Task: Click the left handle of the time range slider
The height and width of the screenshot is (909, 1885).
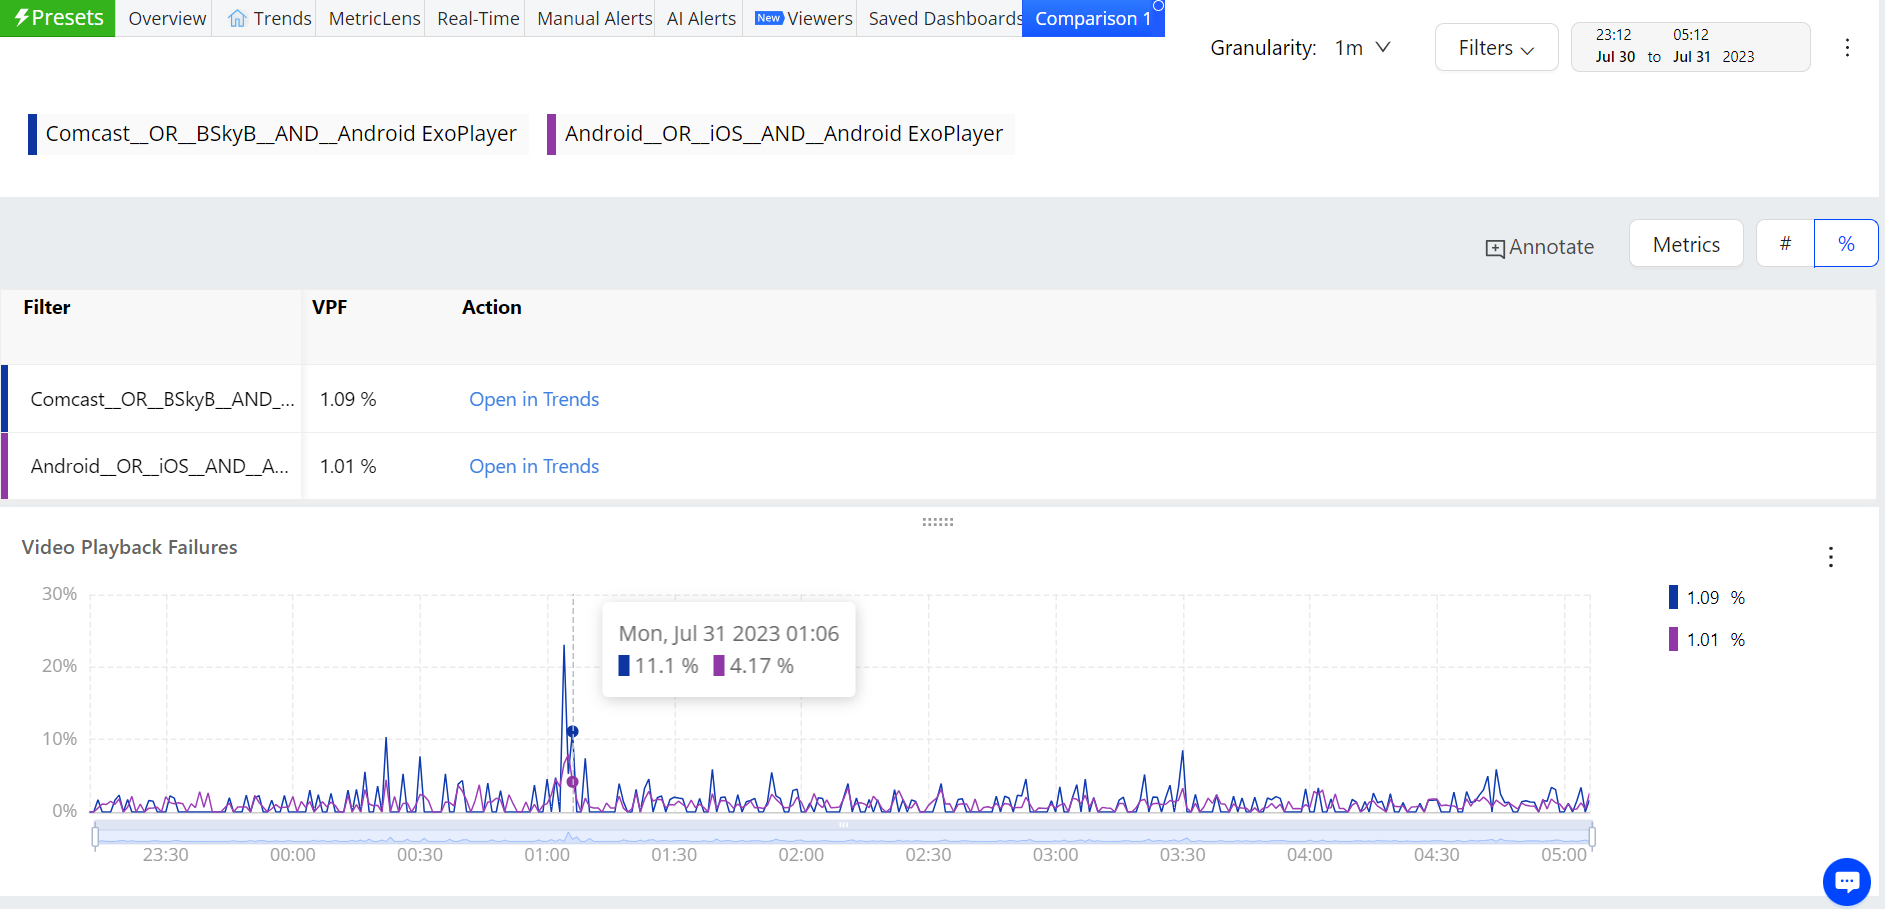Action: [96, 835]
